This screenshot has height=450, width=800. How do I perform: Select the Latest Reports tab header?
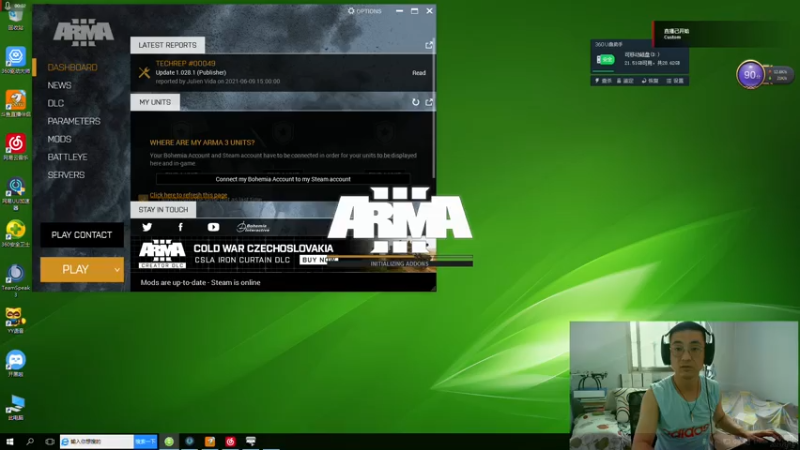click(x=167, y=45)
